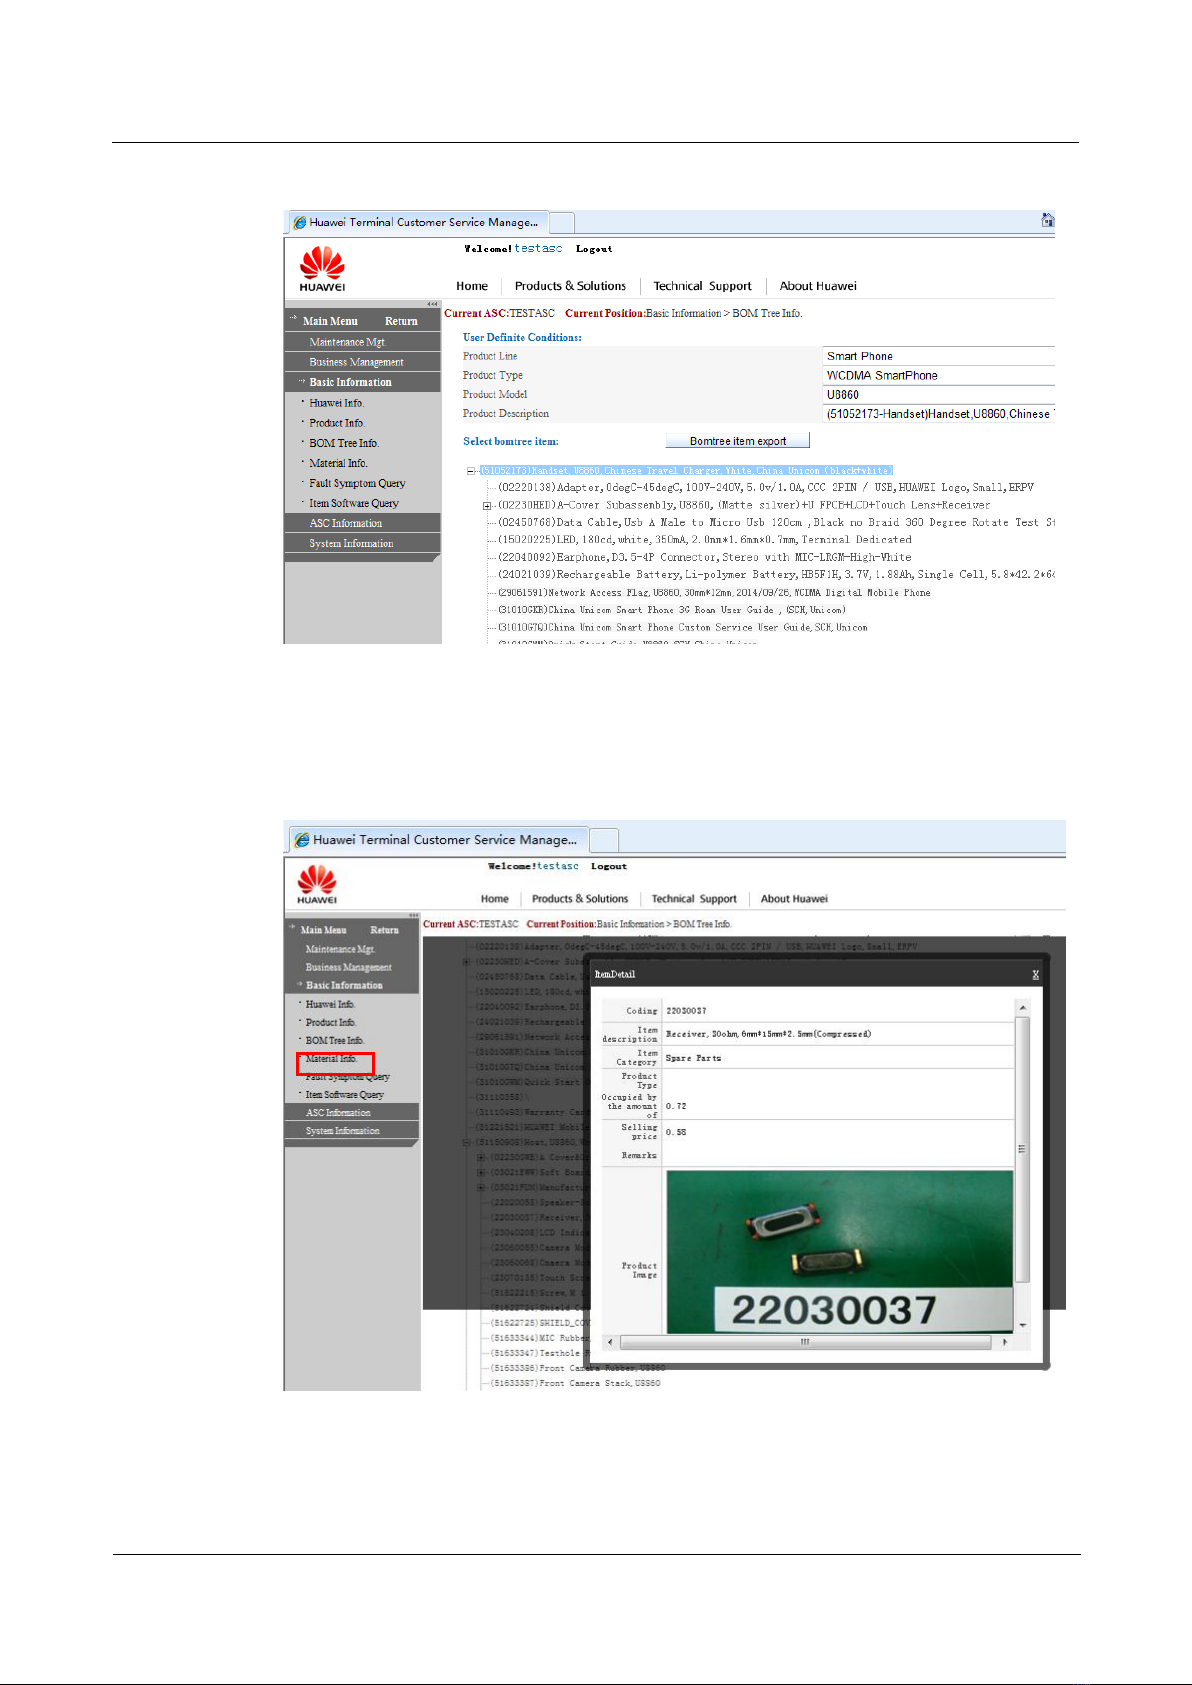Open Huawei Info. in the upper sidebar
The height and width of the screenshot is (1685, 1192).
click(337, 403)
